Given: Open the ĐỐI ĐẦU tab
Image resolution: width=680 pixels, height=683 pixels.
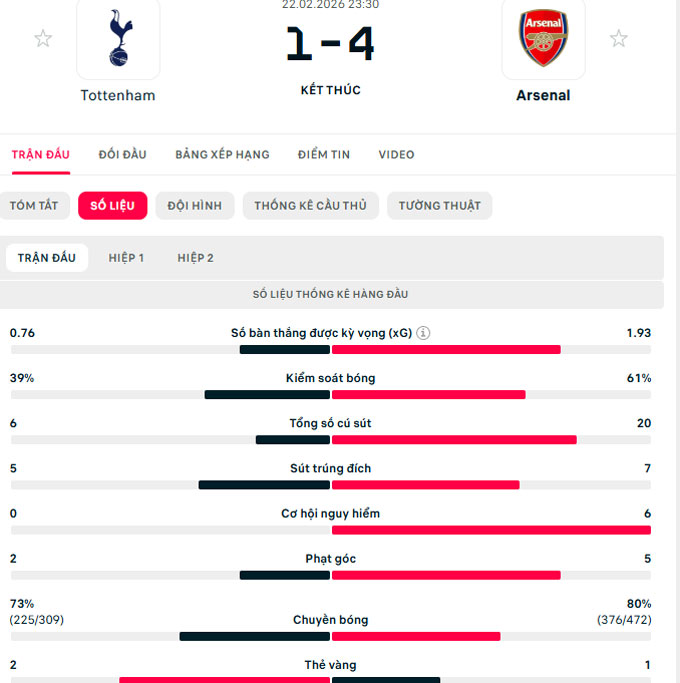Looking at the screenshot, I should click(x=122, y=154).
